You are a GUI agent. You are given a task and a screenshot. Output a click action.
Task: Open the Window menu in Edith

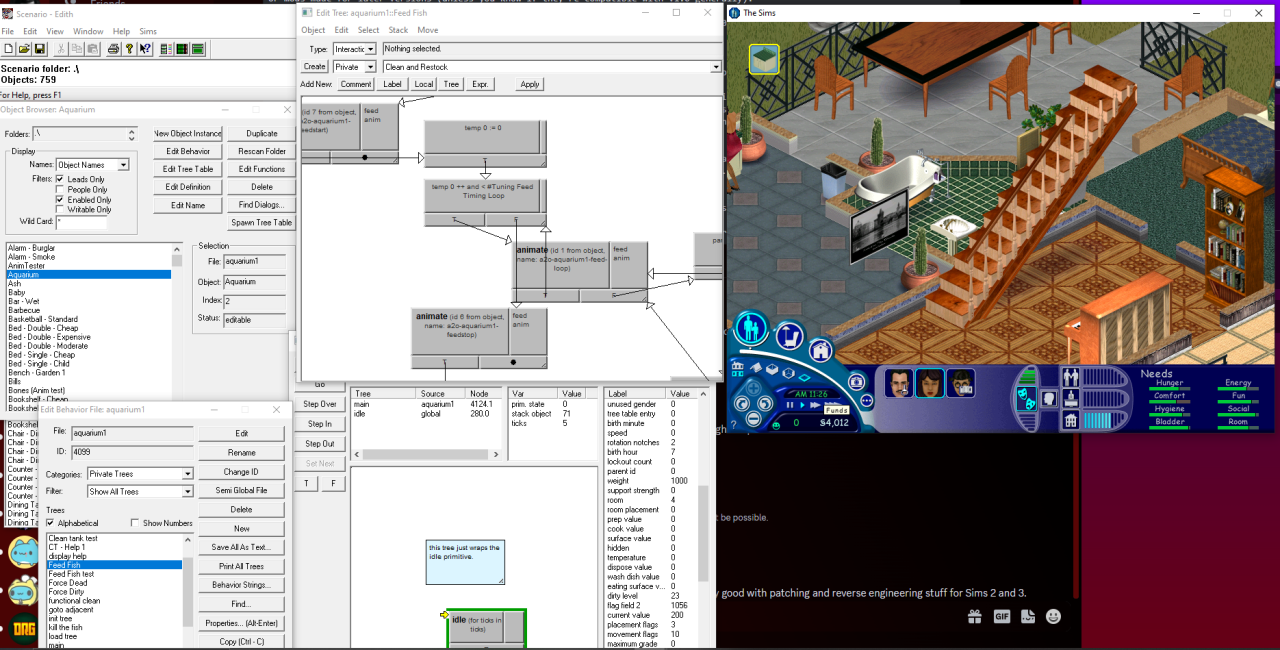[x=88, y=32]
